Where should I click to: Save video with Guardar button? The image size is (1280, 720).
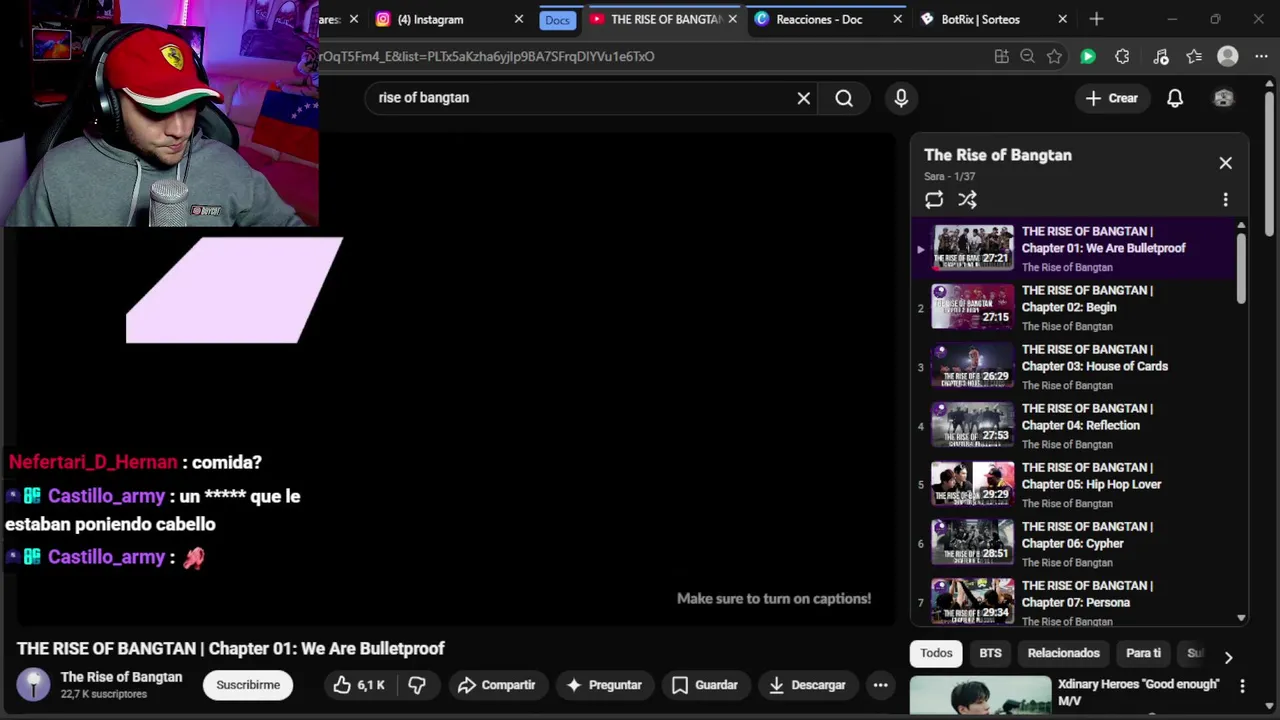point(705,685)
